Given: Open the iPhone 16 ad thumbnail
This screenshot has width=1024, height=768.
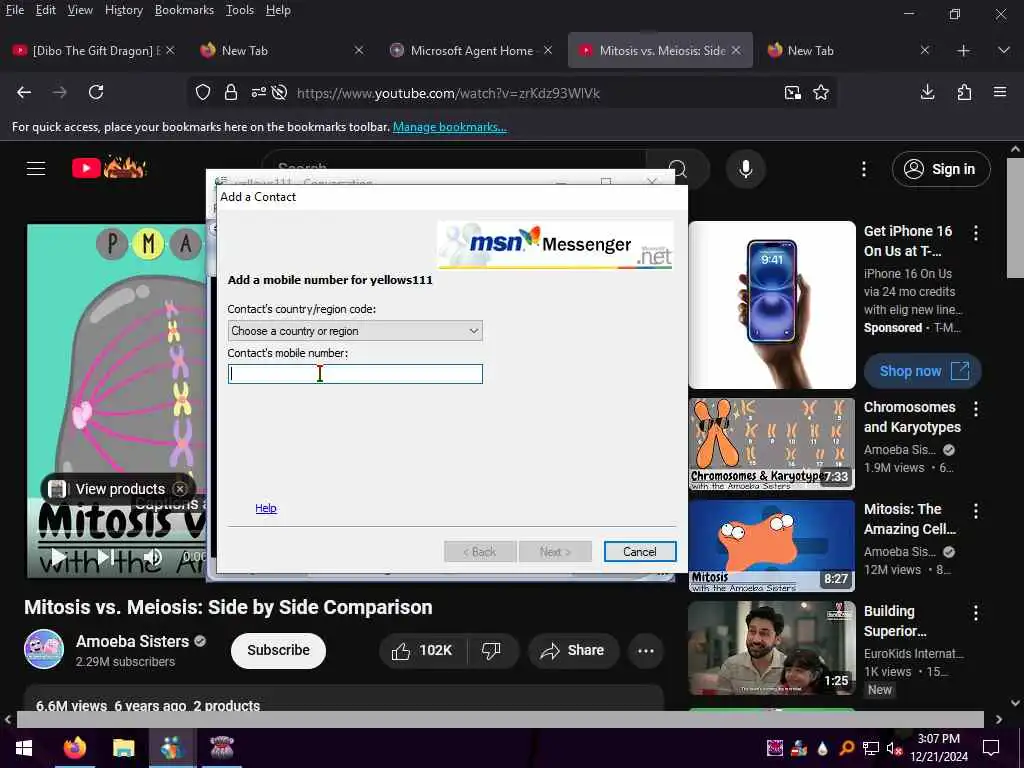Looking at the screenshot, I should tap(771, 305).
